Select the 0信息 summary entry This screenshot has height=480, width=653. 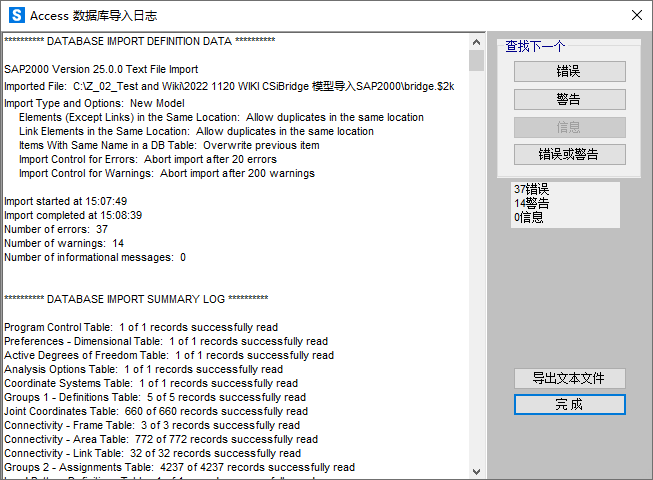point(527,217)
